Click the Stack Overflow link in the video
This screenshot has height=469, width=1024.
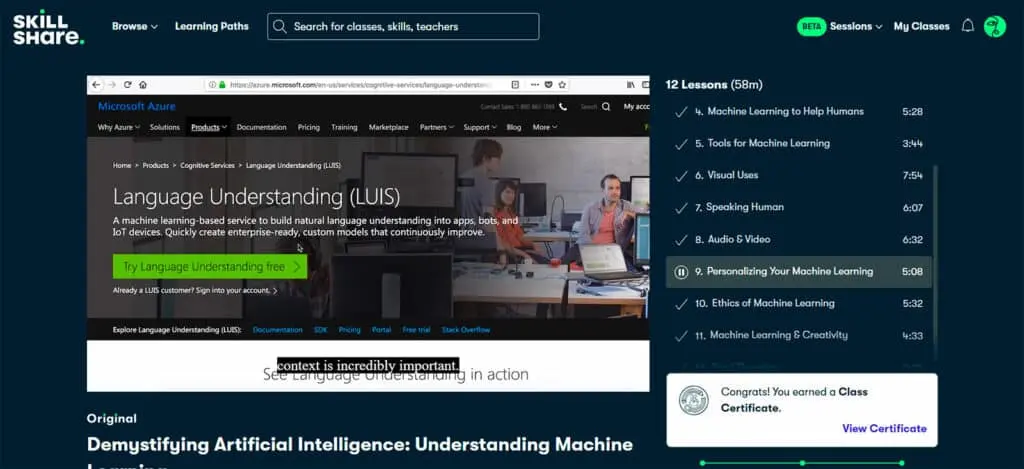466,330
